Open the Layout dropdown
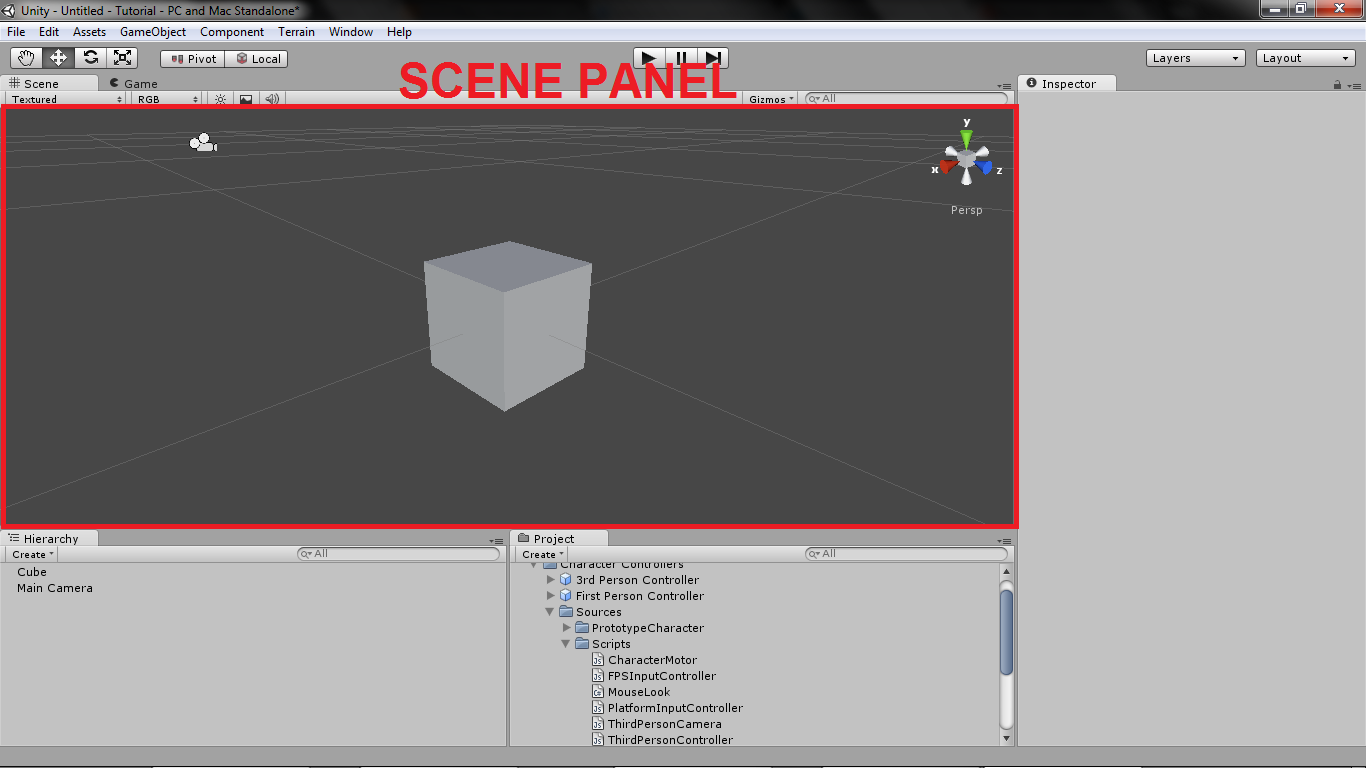Image resolution: width=1366 pixels, height=768 pixels. pos(1305,57)
